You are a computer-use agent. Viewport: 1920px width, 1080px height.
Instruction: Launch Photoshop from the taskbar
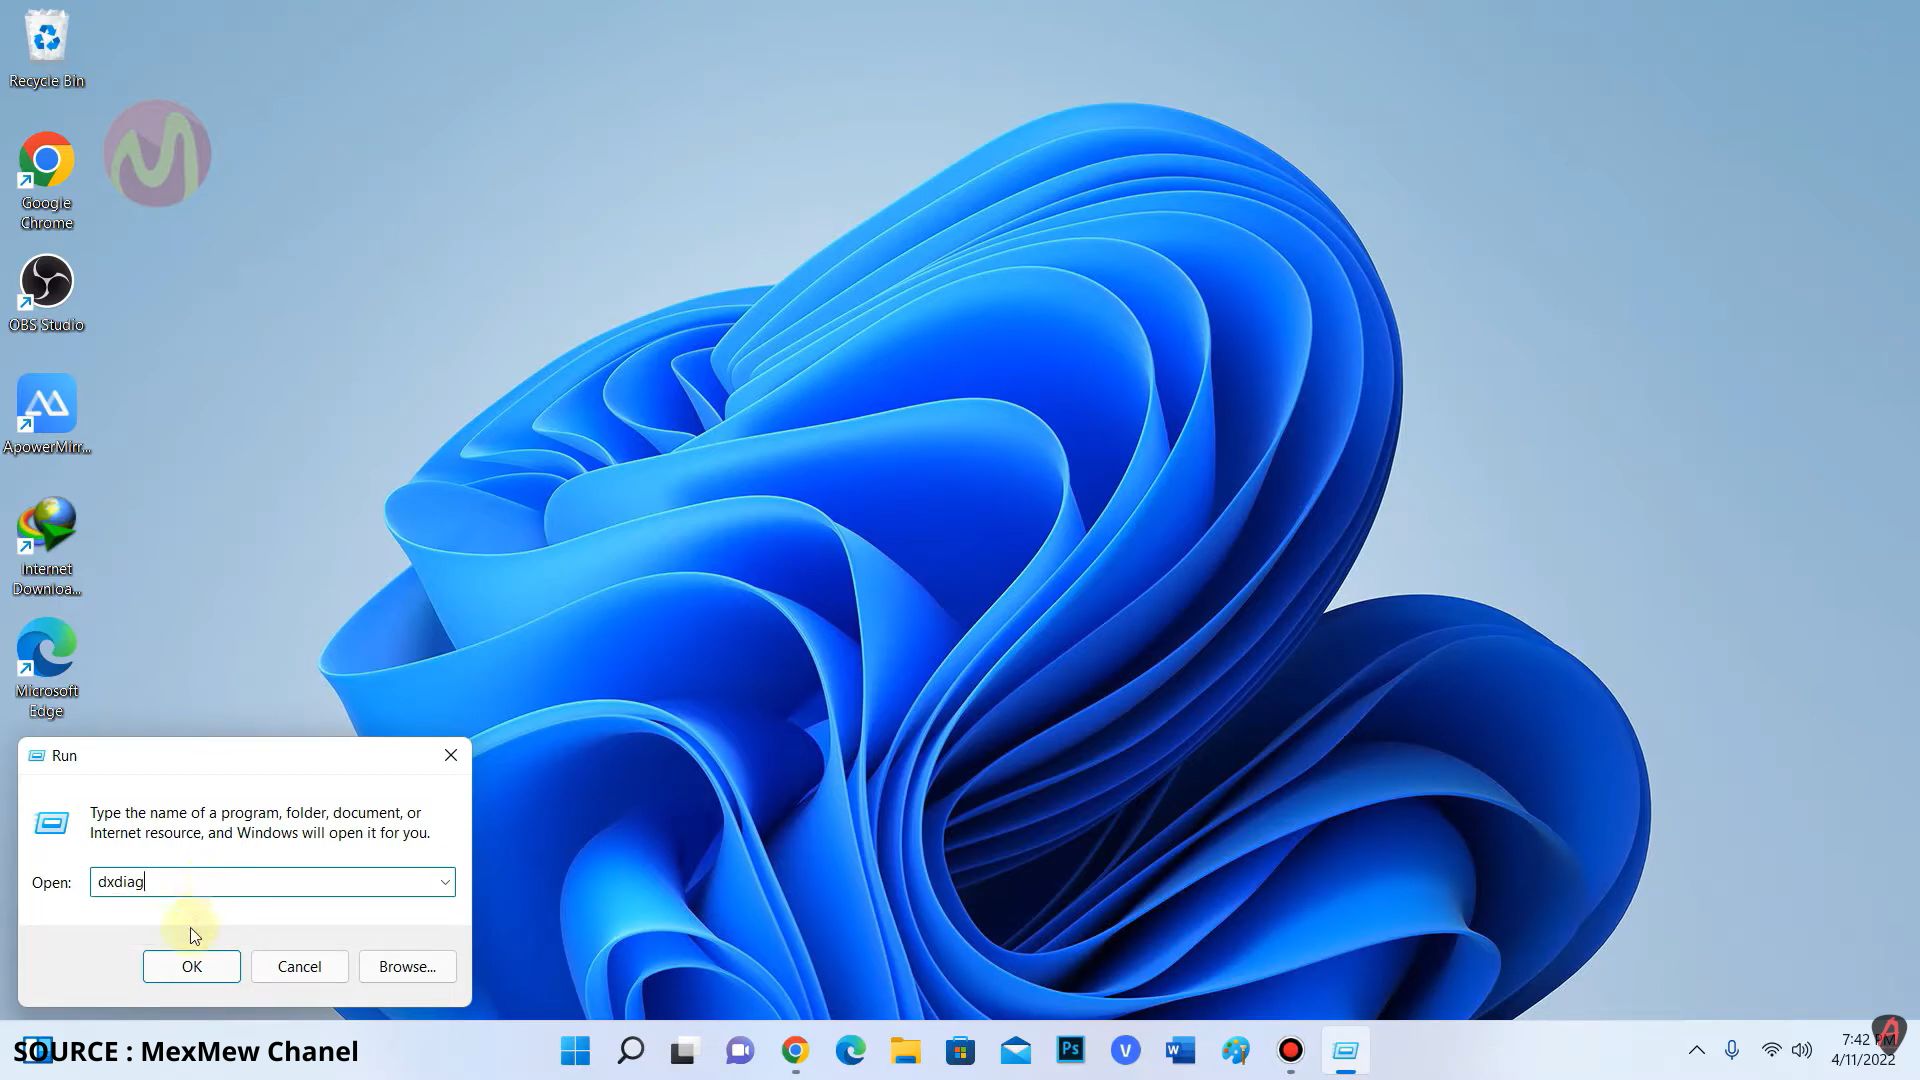[1071, 1050]
